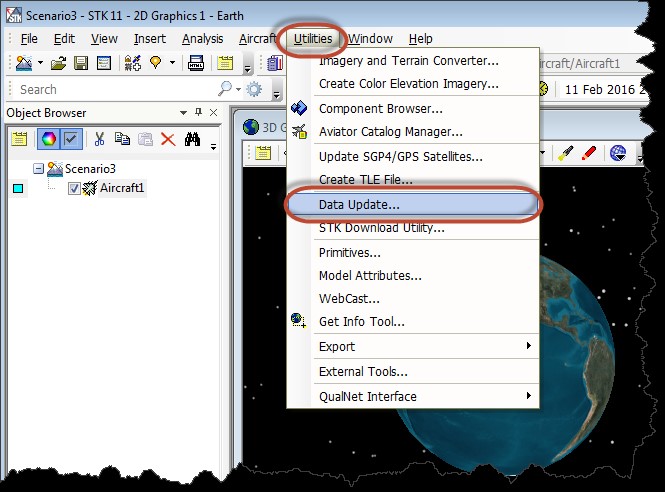The image size is (665, 492).
Task: Open the Help menu
Action: 420,39
